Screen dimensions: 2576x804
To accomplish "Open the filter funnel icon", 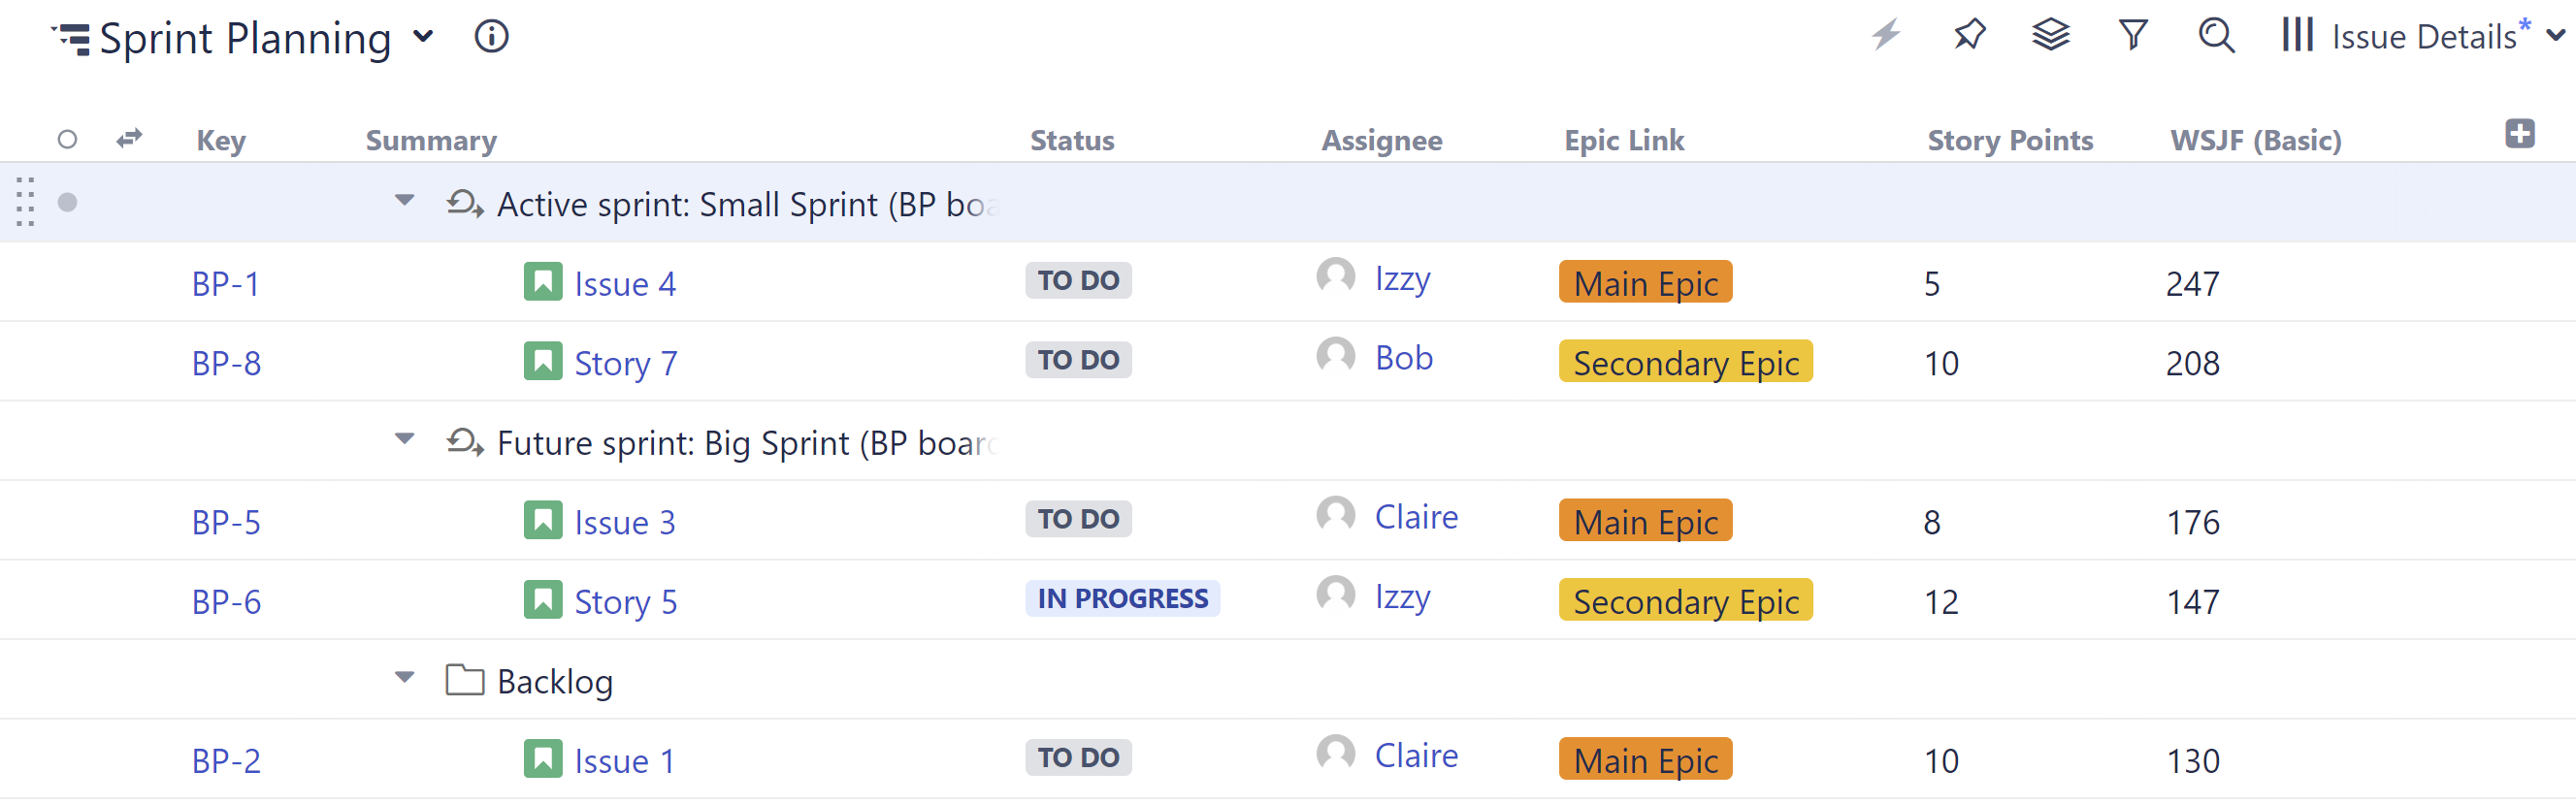I will point(2133,36).
